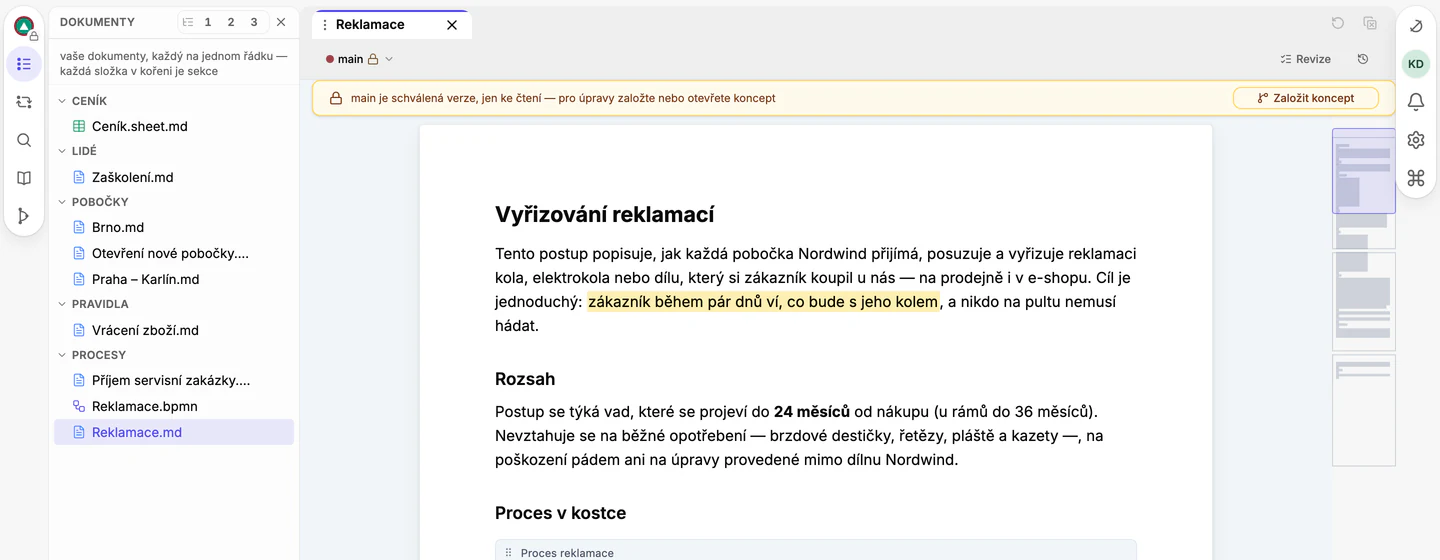Click the Rozsah heading
1440x560 pixels.
click(525, 379)
